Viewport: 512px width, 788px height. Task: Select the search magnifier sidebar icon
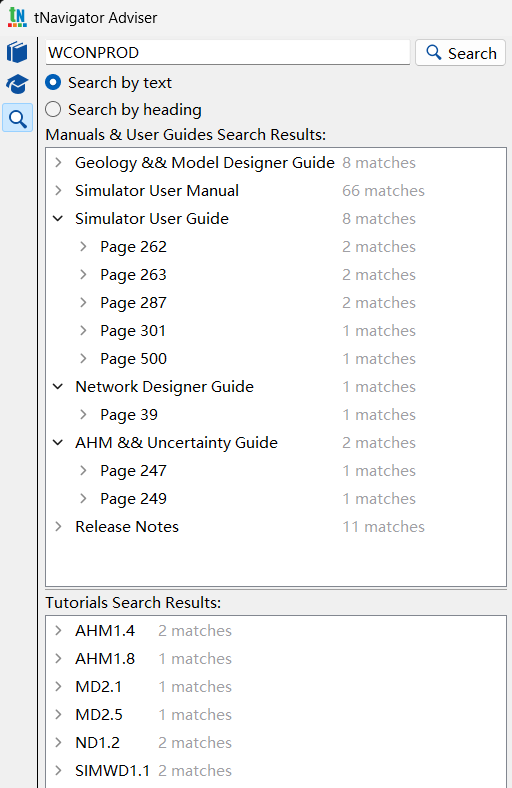pos(18,119)
